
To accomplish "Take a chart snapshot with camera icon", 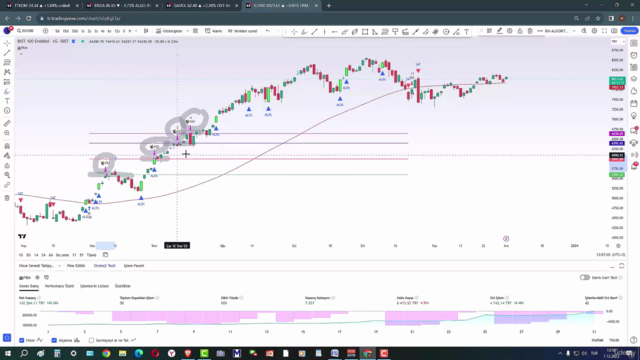I will pos(614,31).
